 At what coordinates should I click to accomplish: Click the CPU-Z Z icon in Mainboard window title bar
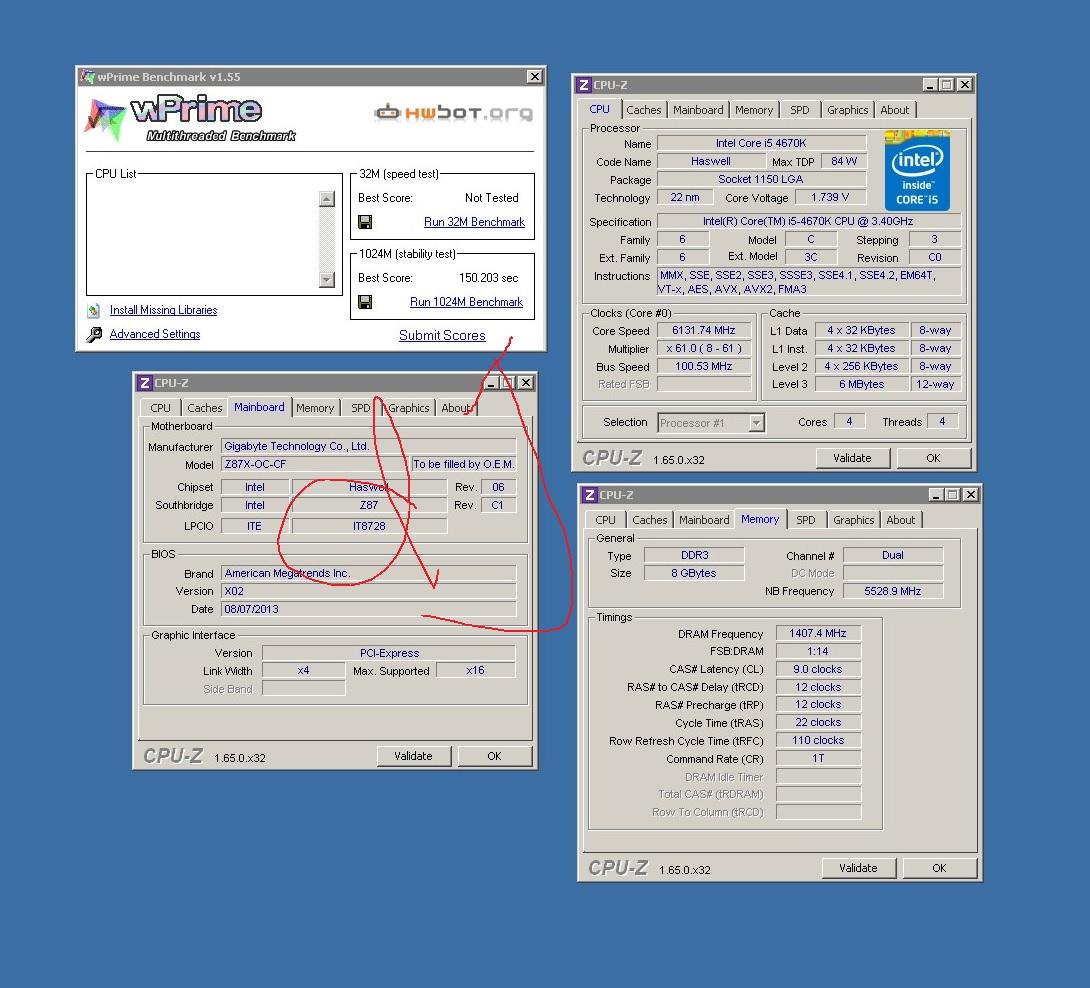tap(144, 383)
